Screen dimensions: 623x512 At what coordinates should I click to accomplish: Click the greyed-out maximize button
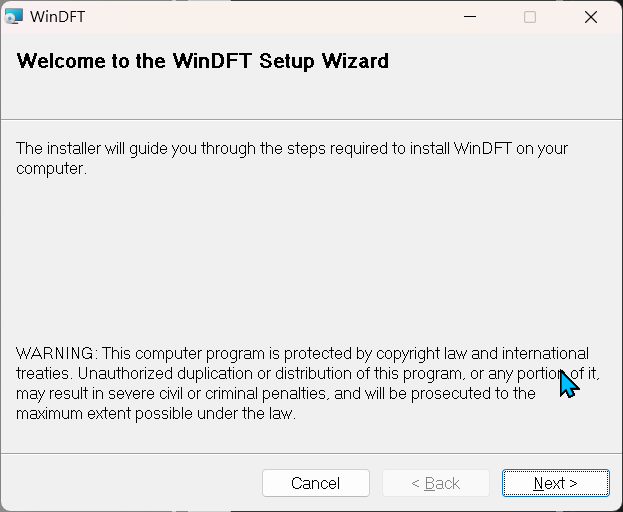530,17
